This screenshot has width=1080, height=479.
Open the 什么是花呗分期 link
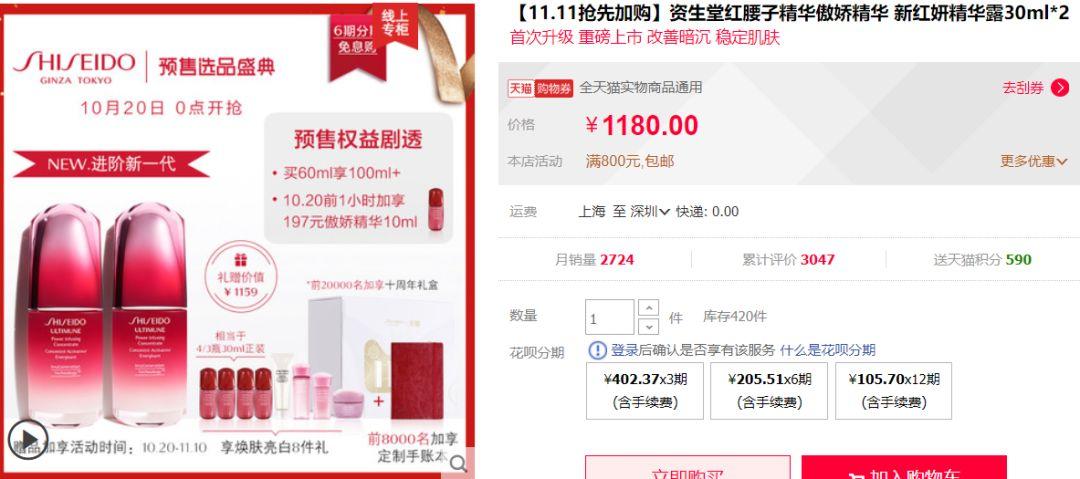click(x=827, y=350)
